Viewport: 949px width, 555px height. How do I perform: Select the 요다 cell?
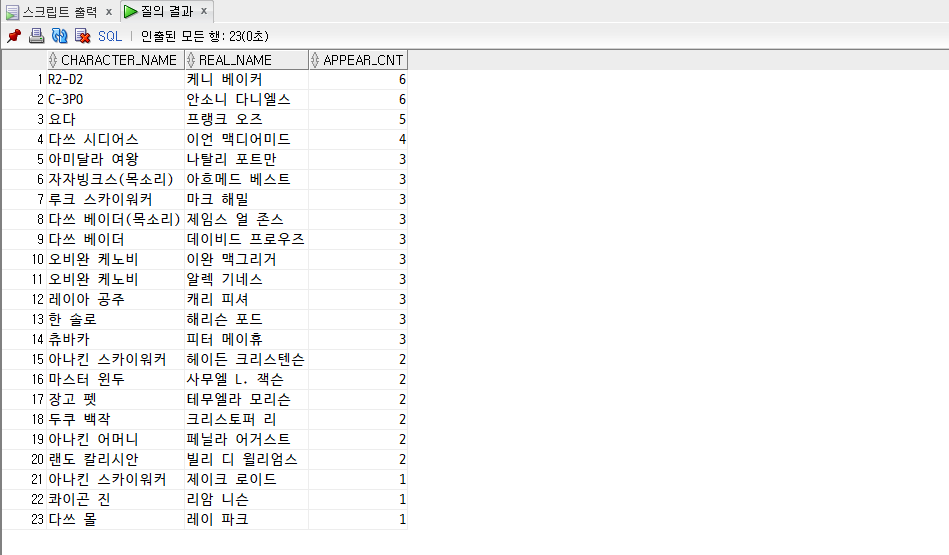pos(116,119)
